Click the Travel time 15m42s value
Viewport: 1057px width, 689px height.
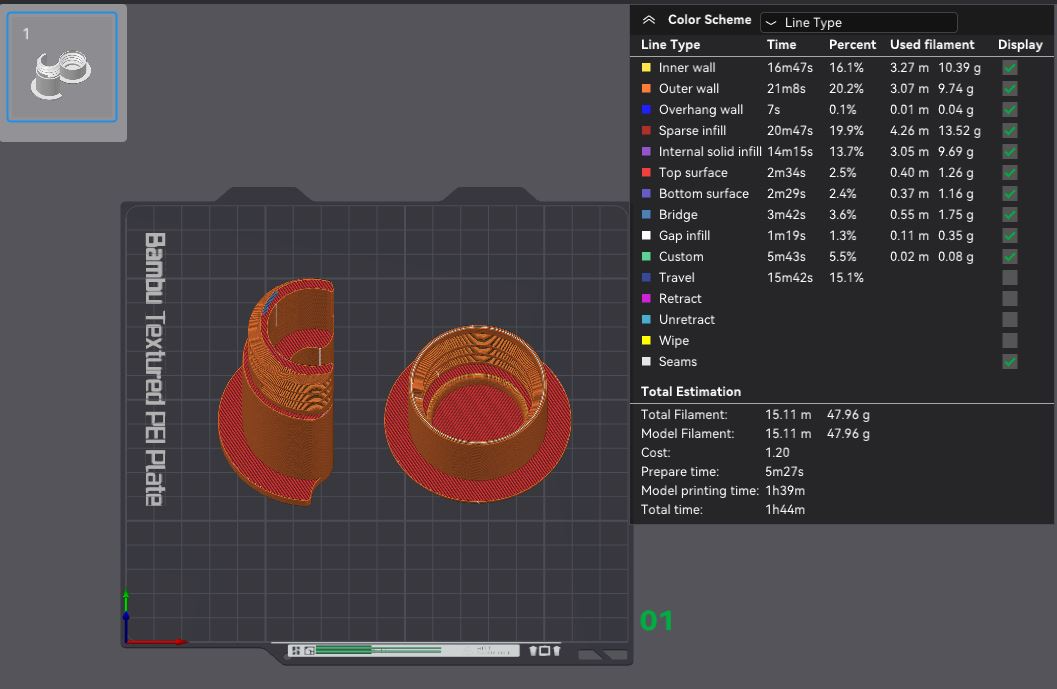coord(789,277)
